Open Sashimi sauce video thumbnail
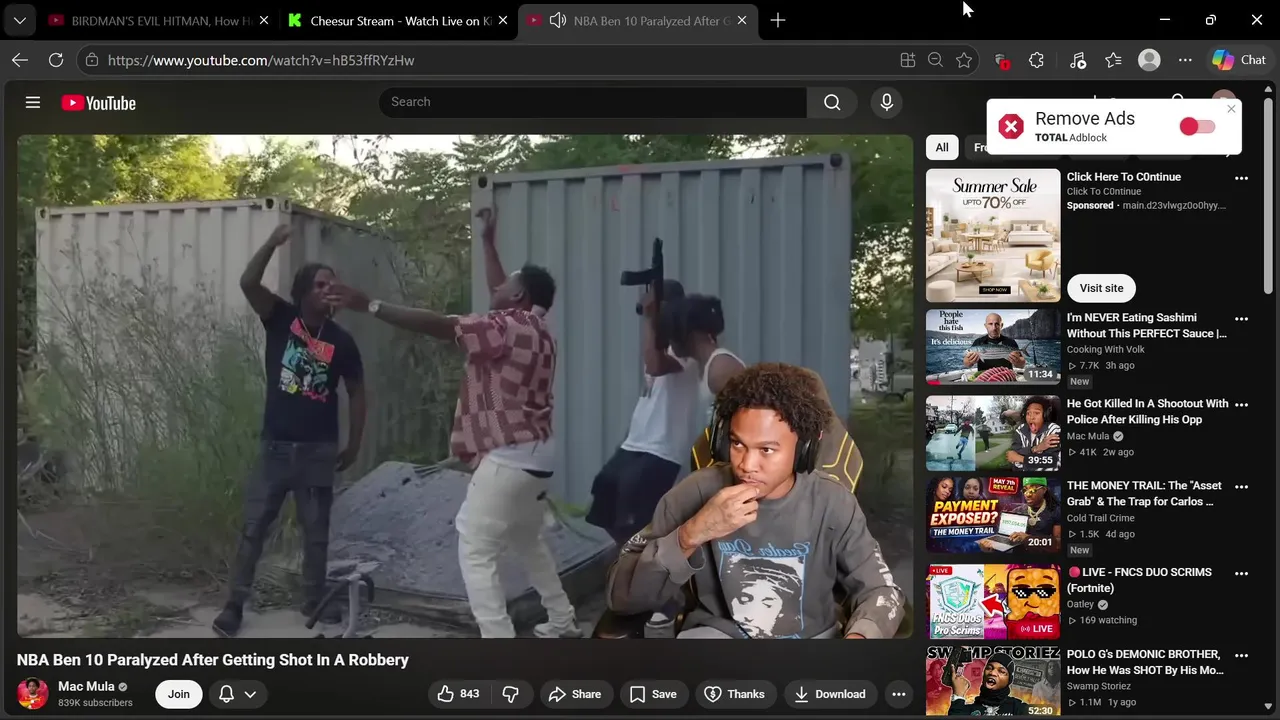1280x720 pixels. [993, 347]
